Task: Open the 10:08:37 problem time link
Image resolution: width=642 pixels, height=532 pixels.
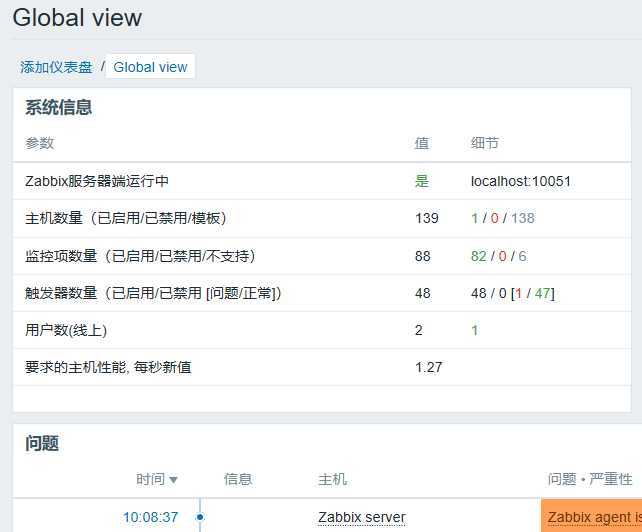Action: (x=150, y=517)
